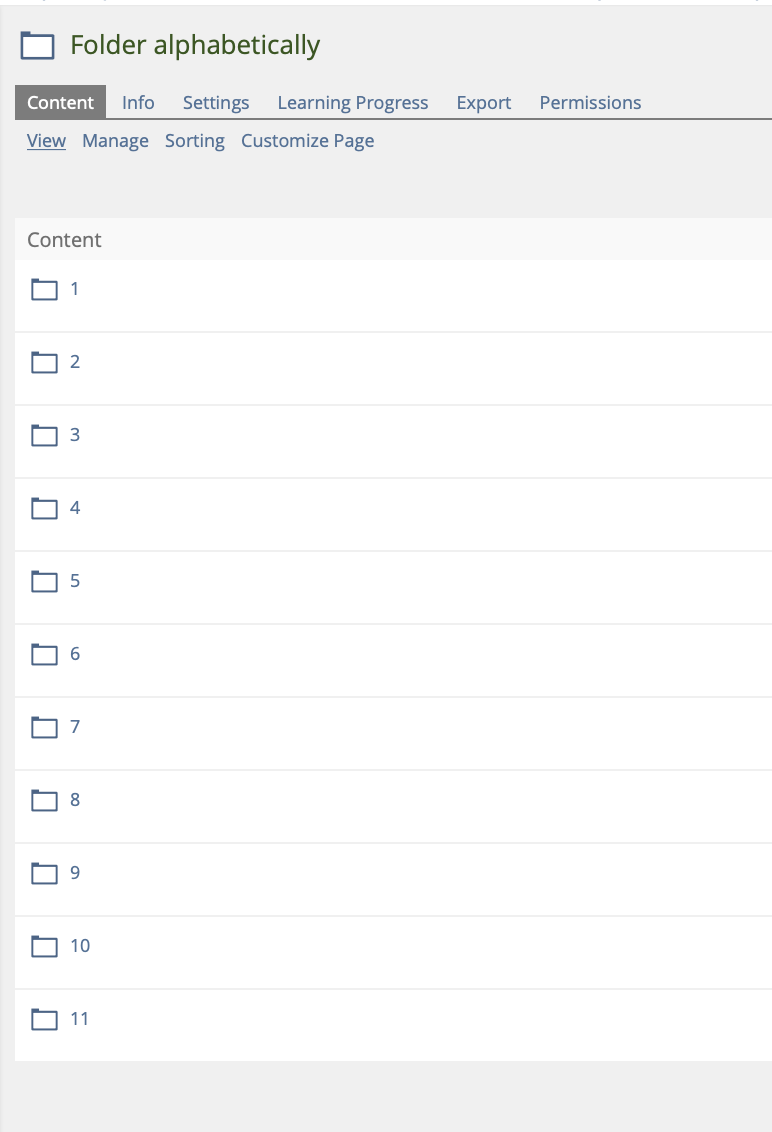Open the folder titled 4
Viewport: 772px width, 1132px height.
click(x=75, y=508)
